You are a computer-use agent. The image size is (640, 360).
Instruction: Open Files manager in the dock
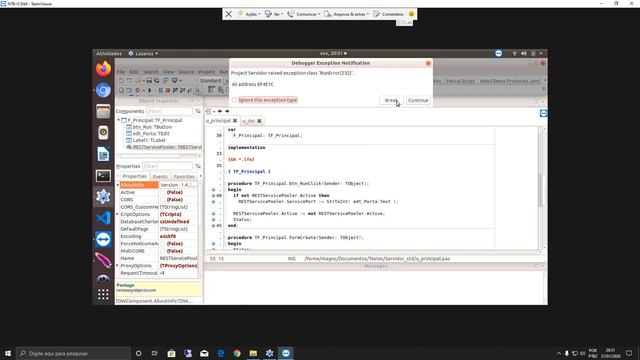click(103, 111)
